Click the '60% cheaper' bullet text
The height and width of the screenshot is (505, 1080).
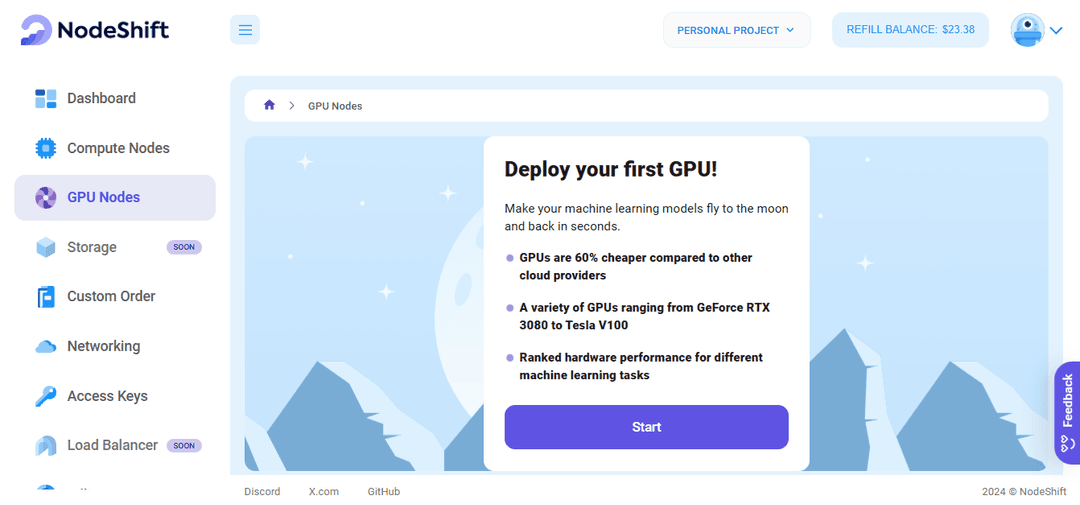coord(636,266)
